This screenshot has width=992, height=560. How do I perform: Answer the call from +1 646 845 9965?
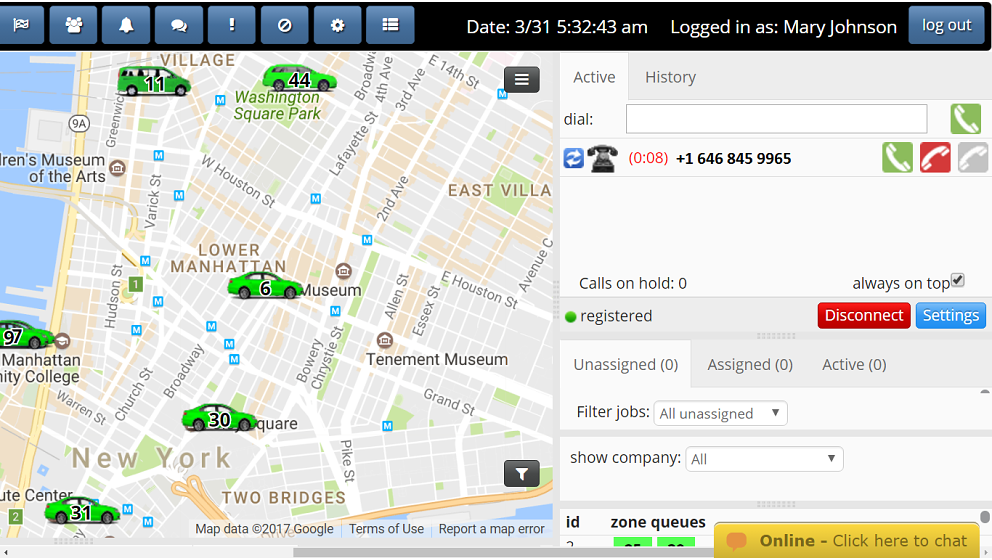898,158
